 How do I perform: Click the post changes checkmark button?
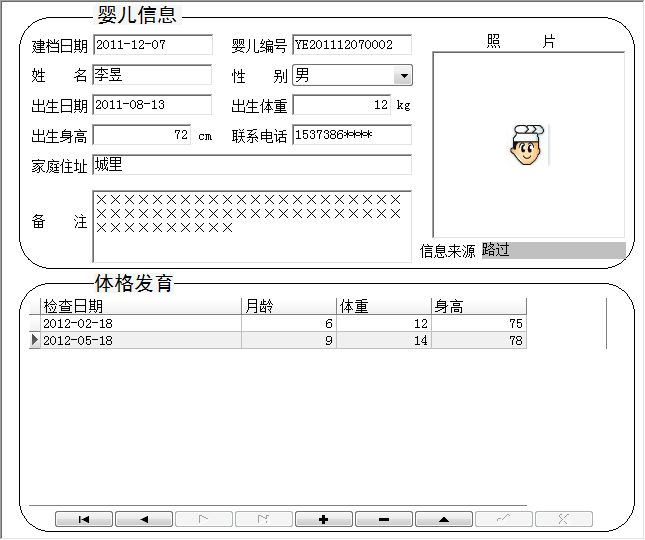504,519
